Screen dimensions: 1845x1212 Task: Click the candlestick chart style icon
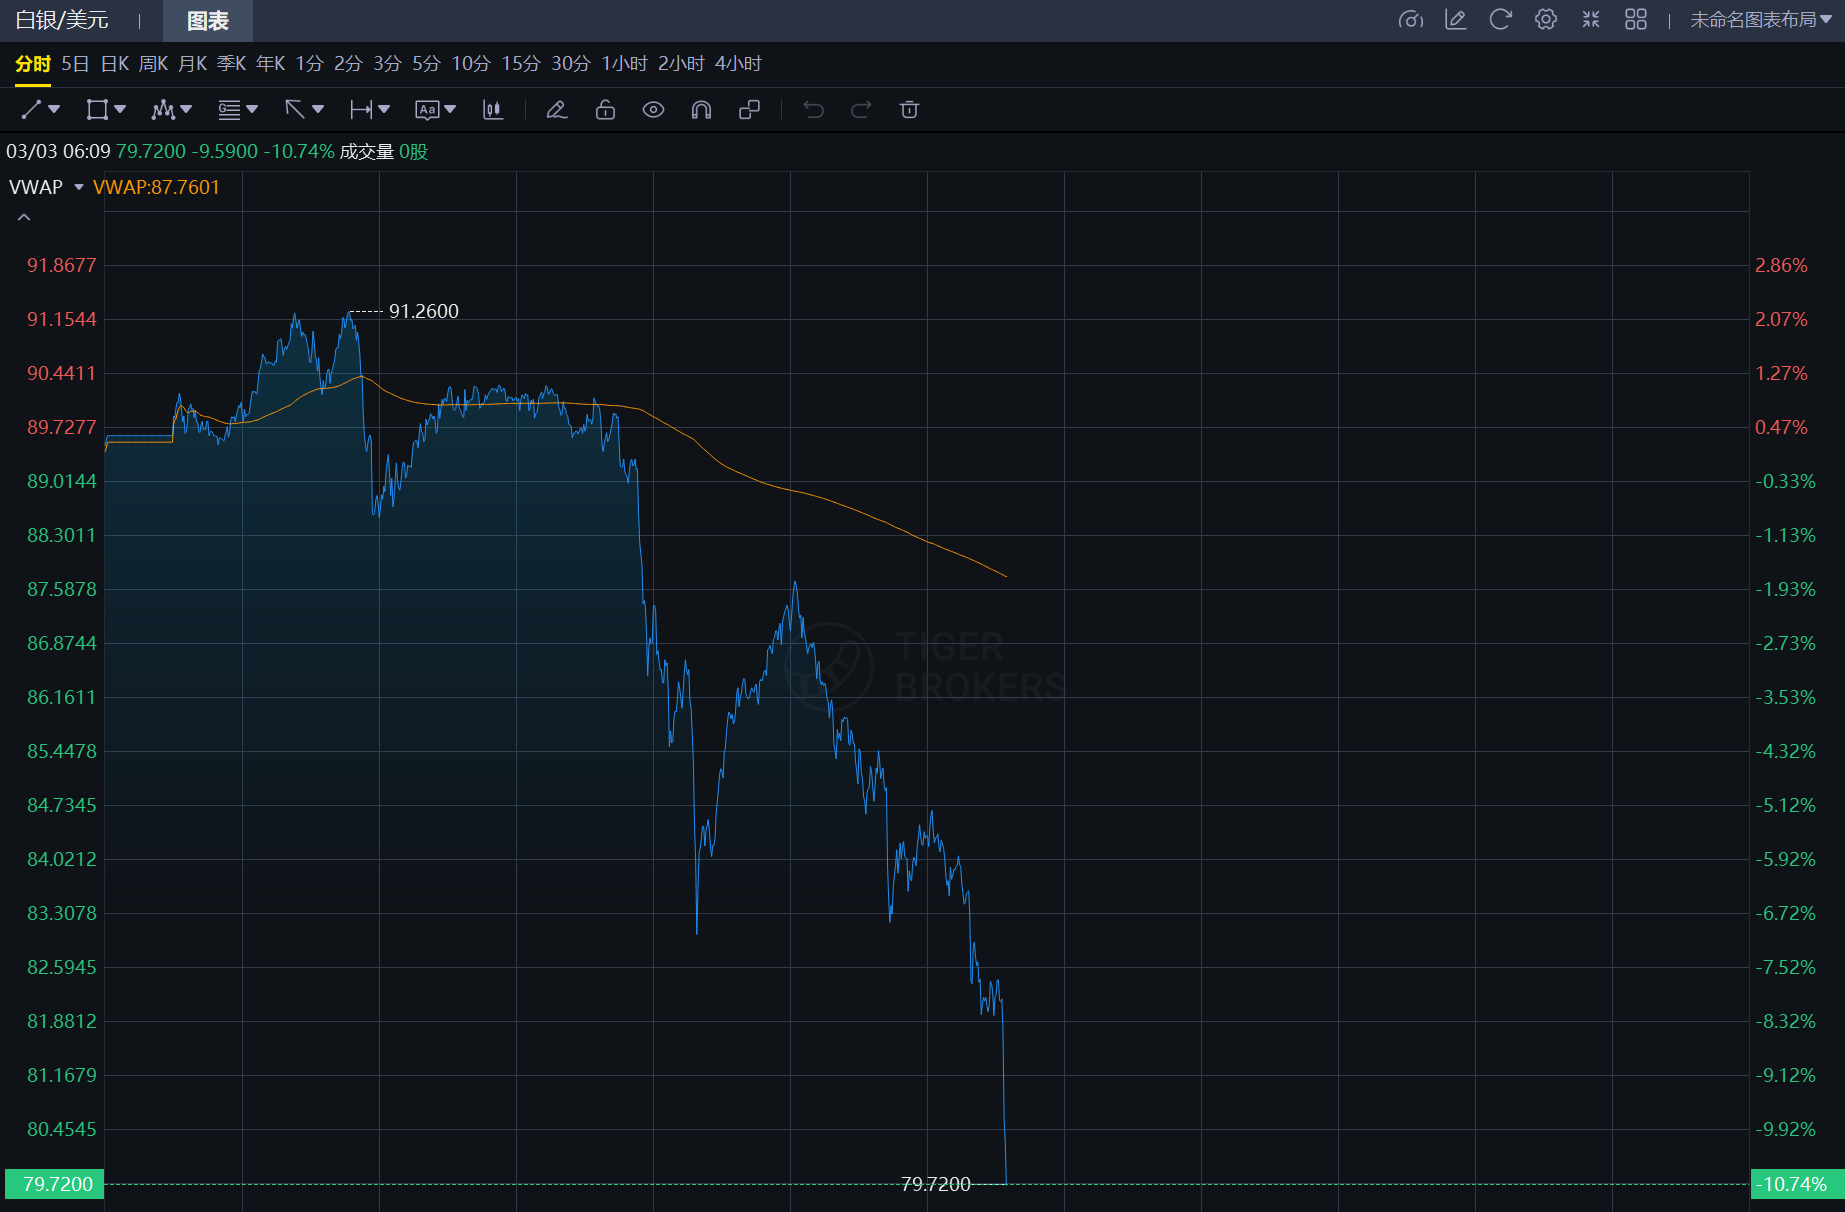492,110
